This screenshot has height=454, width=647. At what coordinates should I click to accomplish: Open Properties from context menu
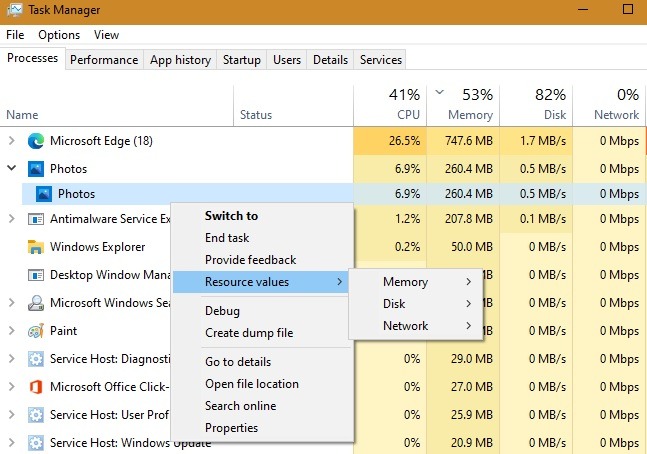pos(262,428)
